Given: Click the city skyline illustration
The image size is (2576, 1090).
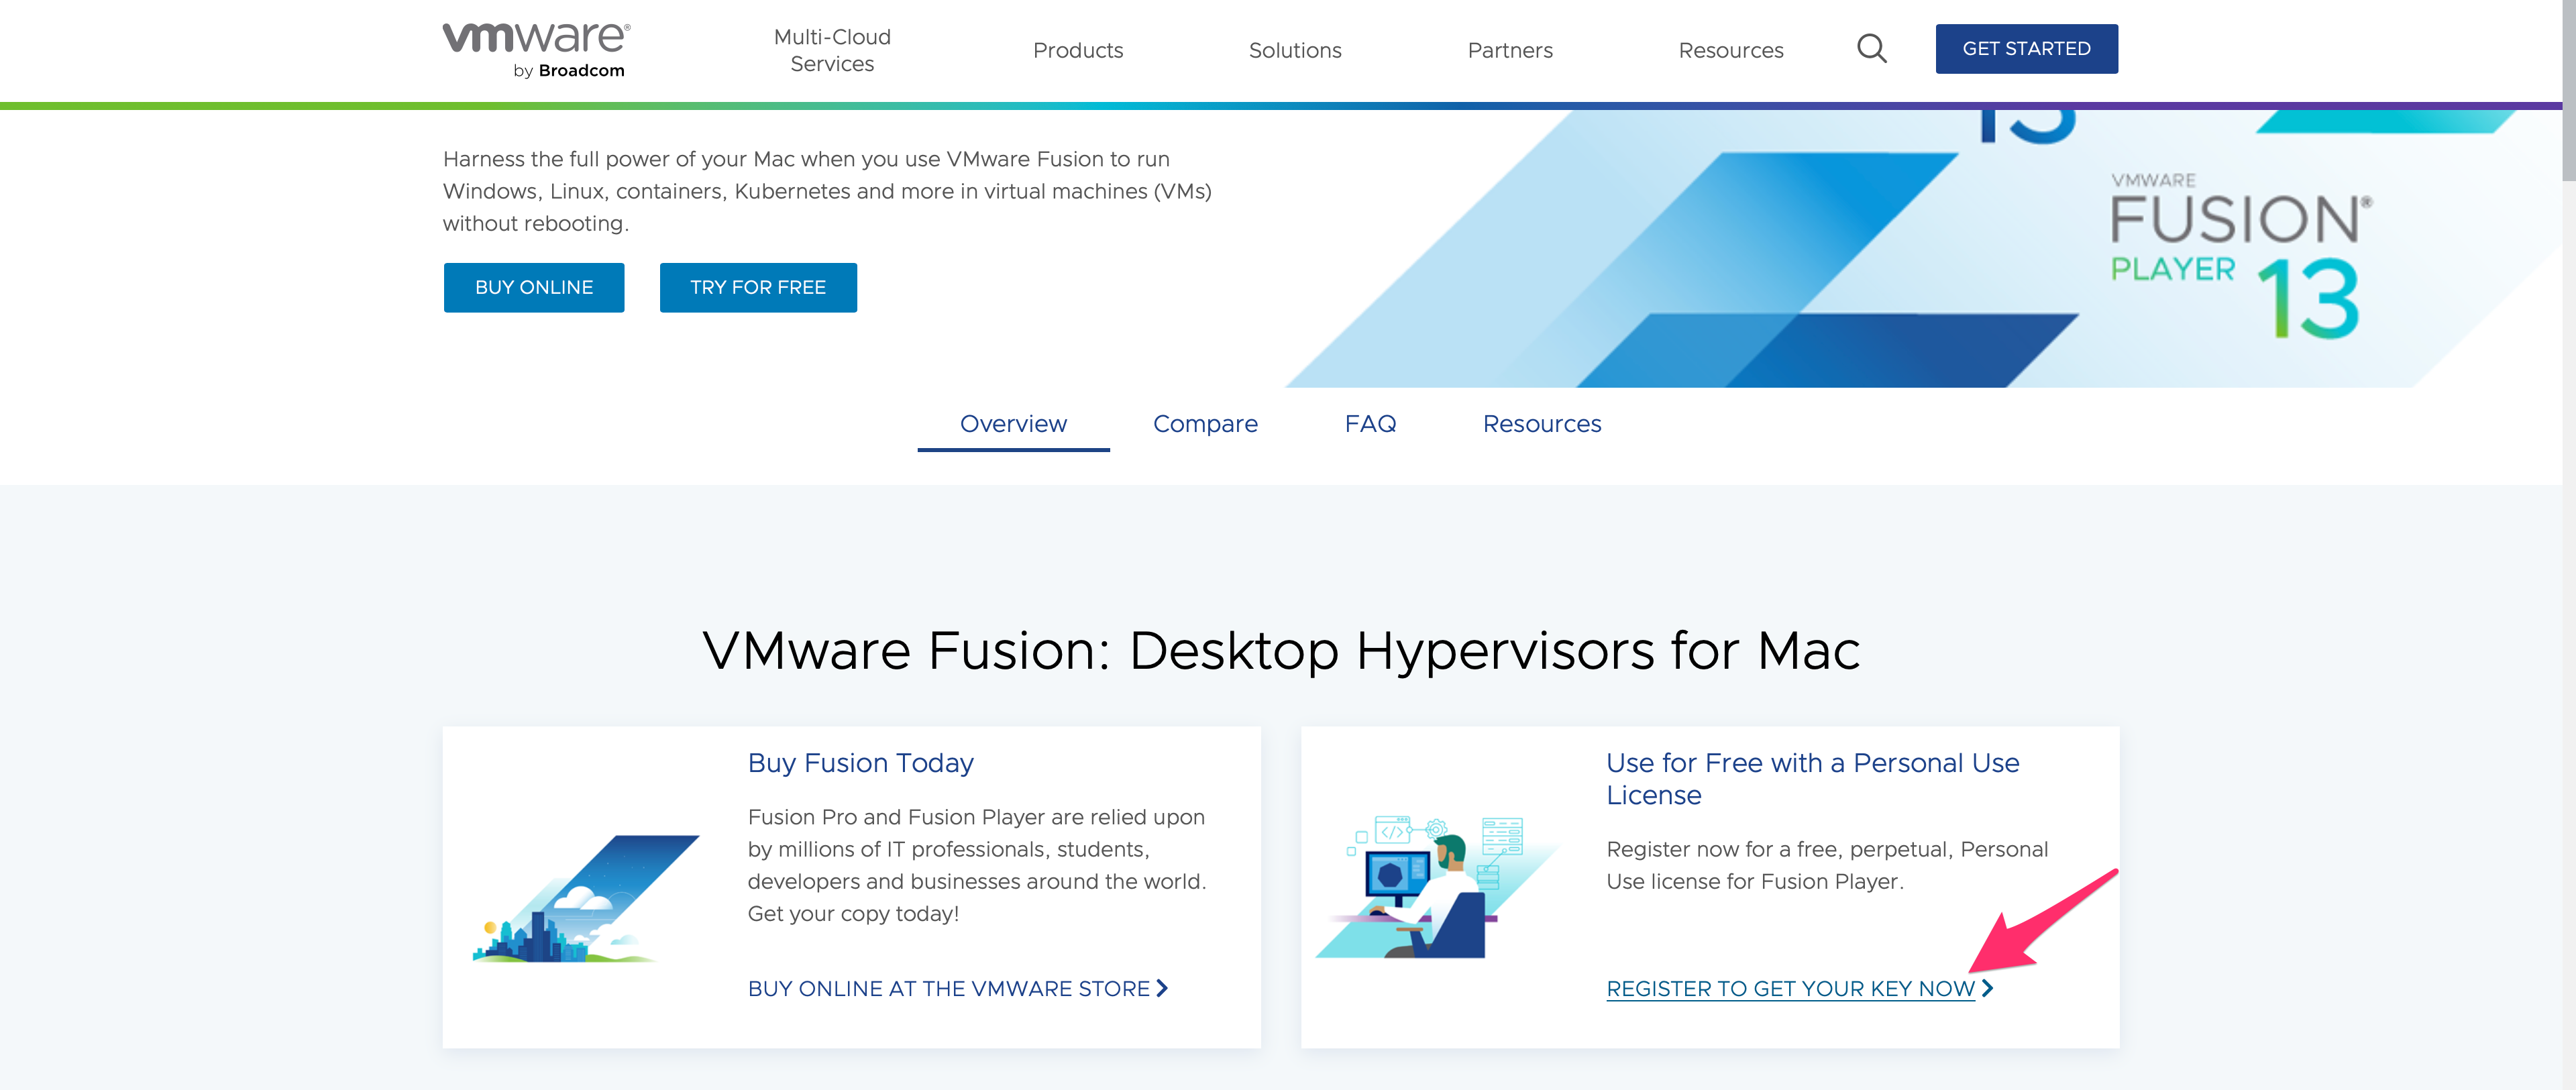Looking at the screenshot, I should [585, 900].
